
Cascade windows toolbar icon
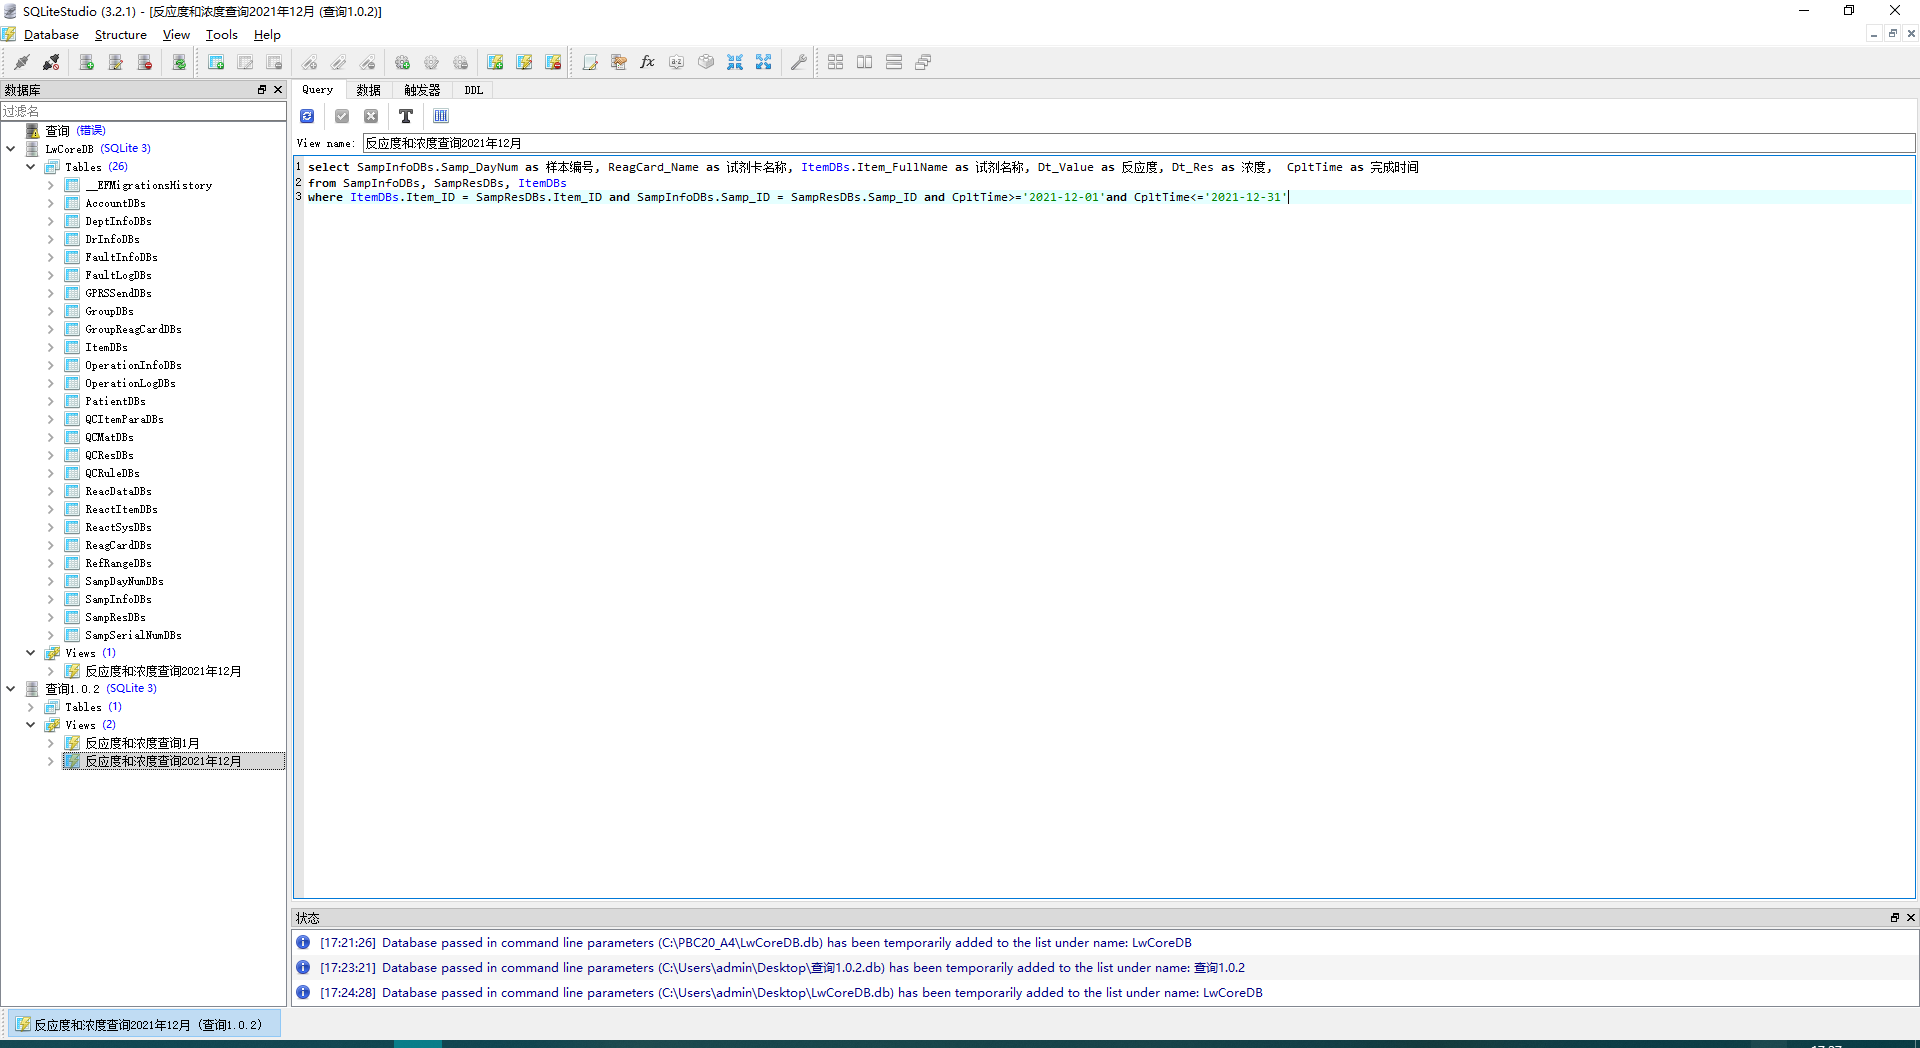coord(923,62)
